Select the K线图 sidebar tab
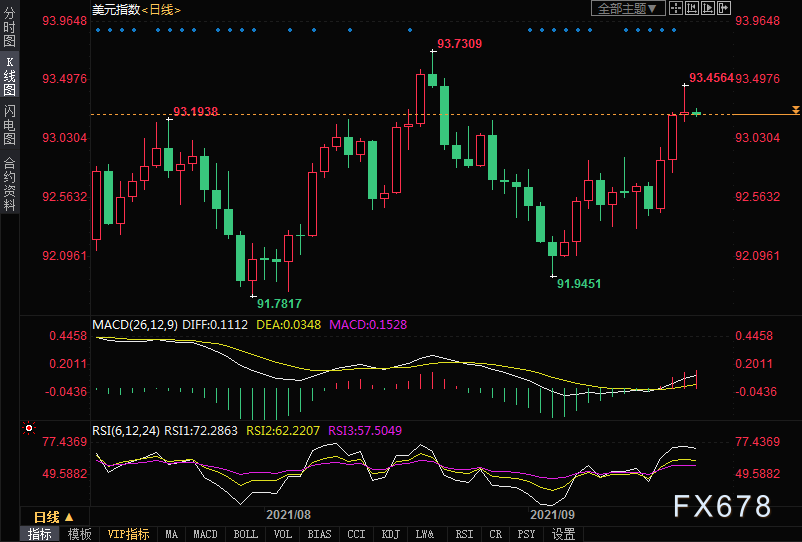802x542 pixels. click(x=9, y=76)
